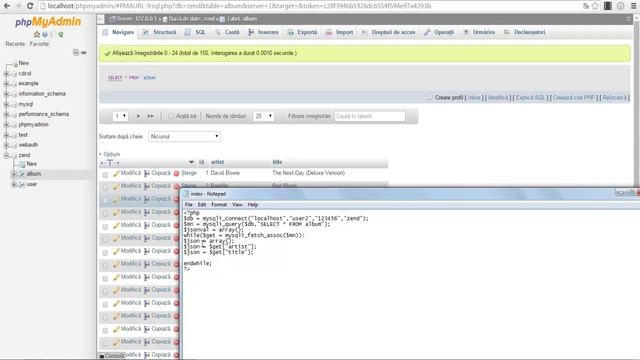Image resolution: width=640 pixels, height=360 pixels.
Task: Click Copiază icon in David Bowie row
Action: click(147, 173)
